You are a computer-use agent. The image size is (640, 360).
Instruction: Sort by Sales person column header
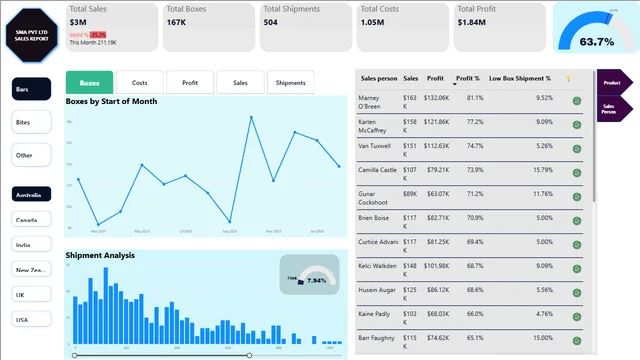tap(379, 78)
